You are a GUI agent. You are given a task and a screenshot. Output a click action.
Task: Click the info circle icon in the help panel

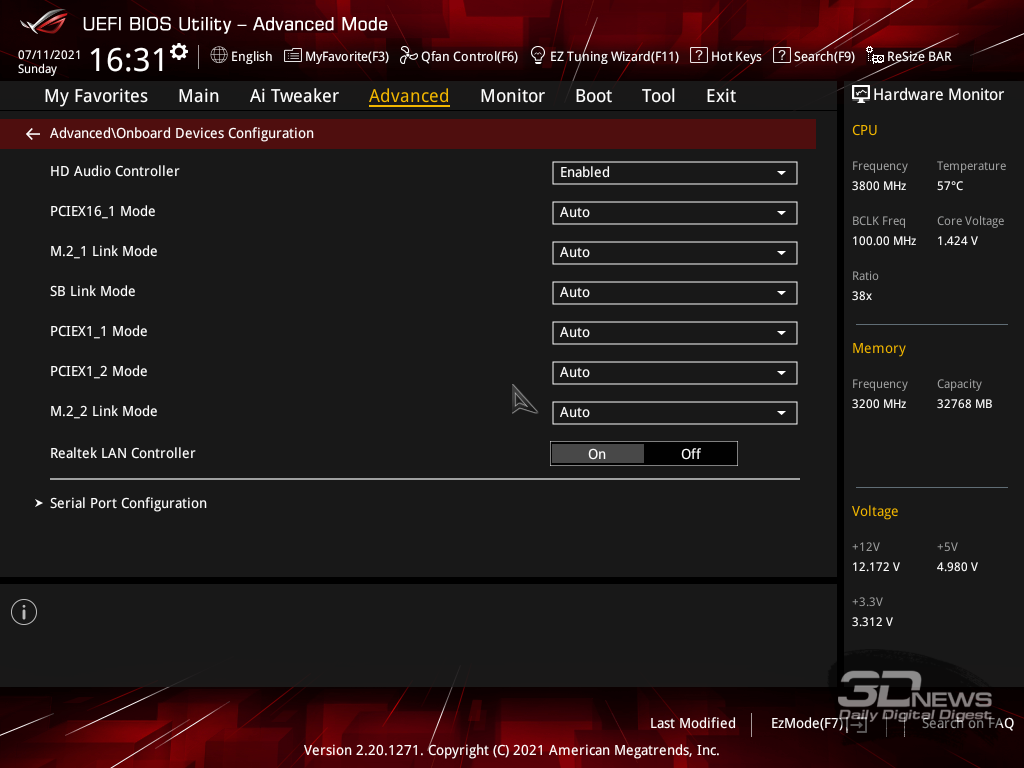tap(24, 612)
